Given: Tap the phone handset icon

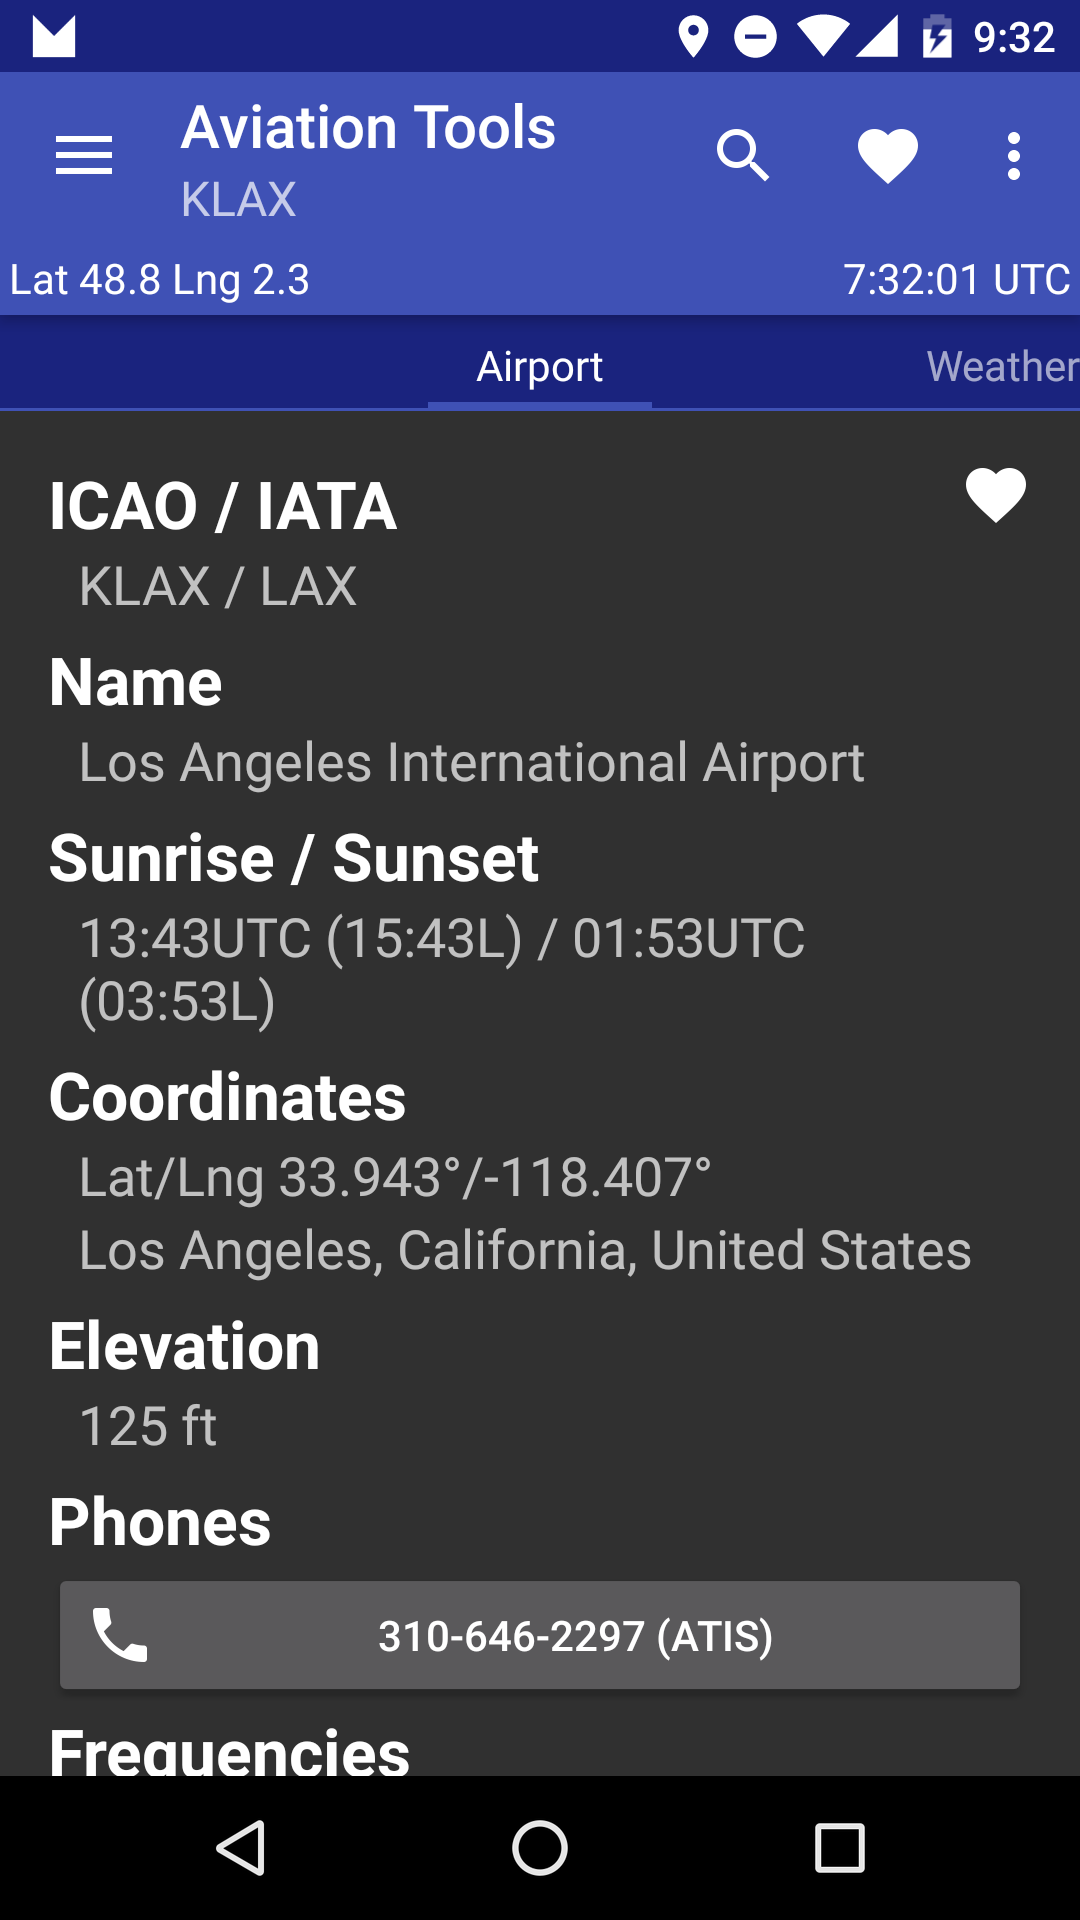Looking at the screenshot, I should coord(120,1635).
